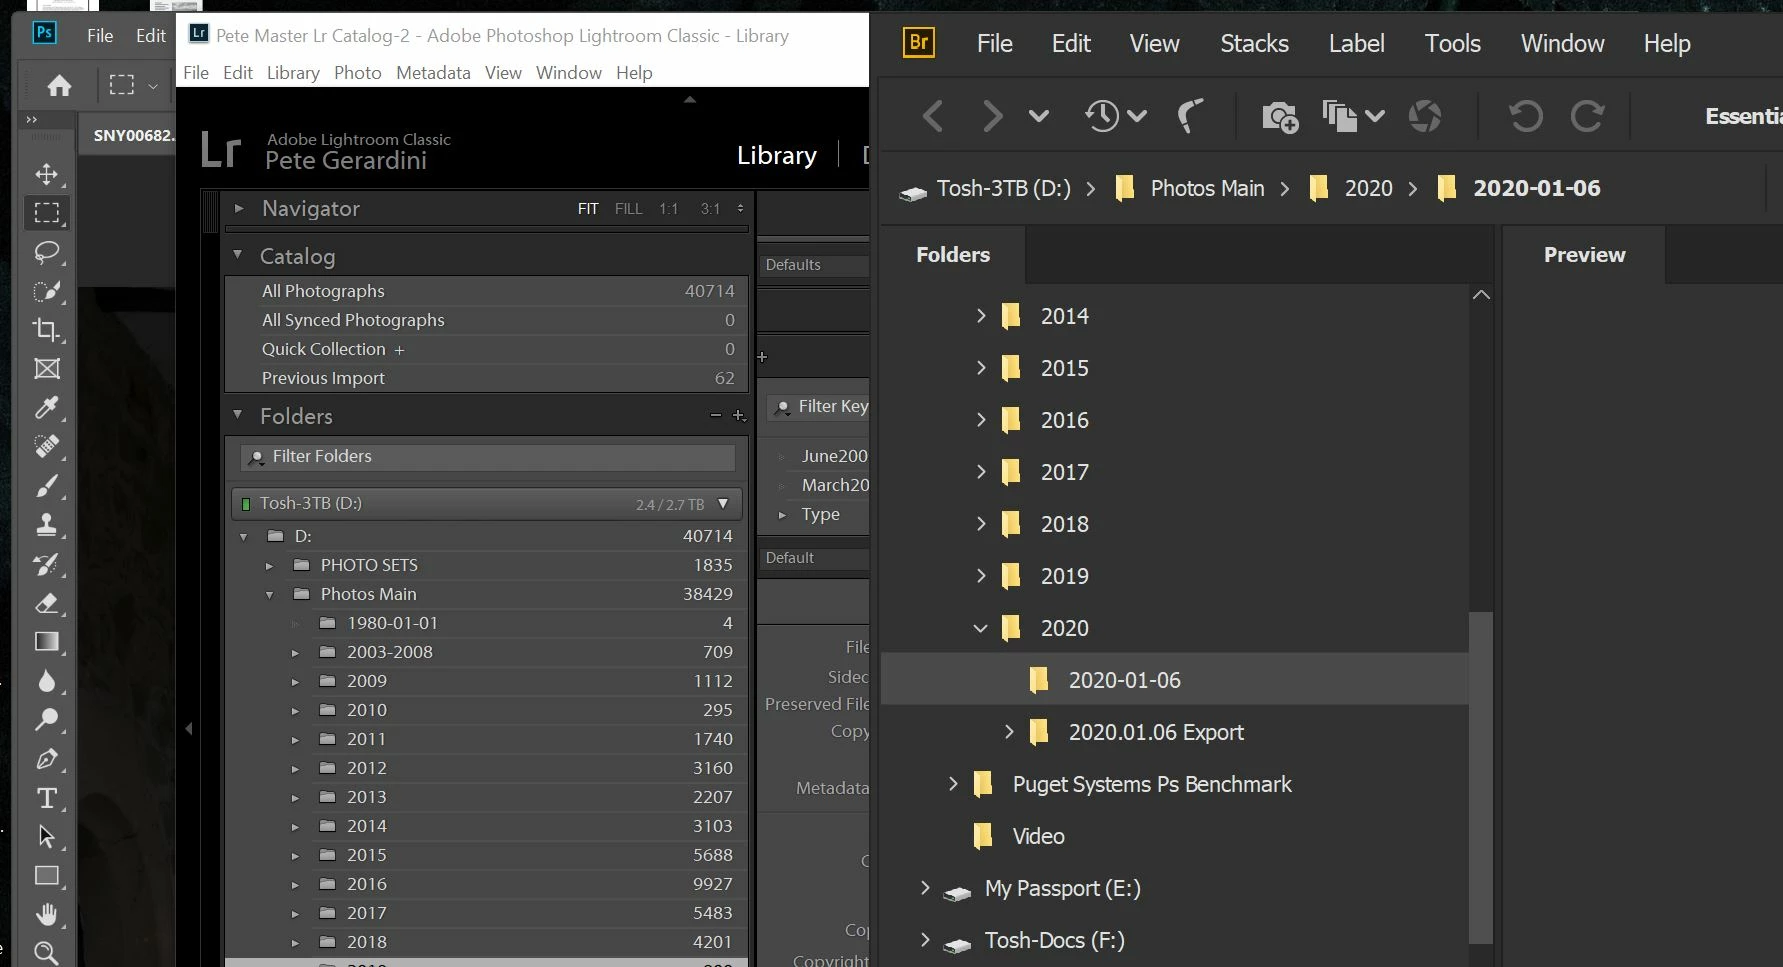The width and height of the screenshot is (1783, 967).
Task: Select the Hand tool in Photoshop
Action: pos(46,915)
